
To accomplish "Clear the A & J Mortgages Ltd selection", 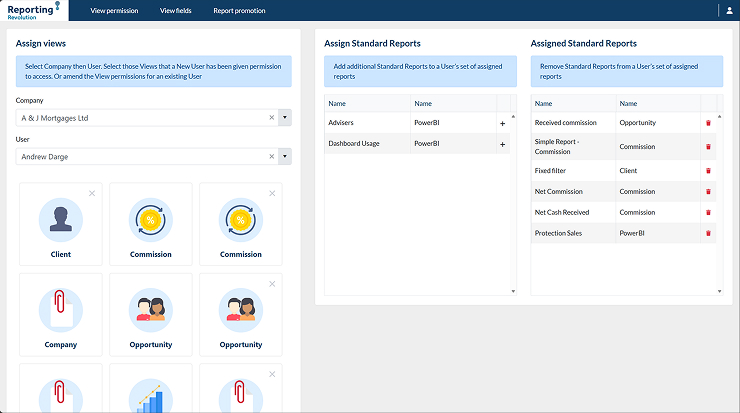I will coord(271,118).
